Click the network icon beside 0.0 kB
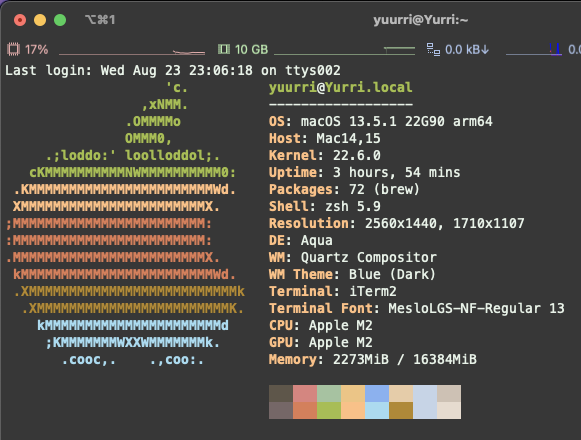This screenshot has height=440, width=581. 433,49
